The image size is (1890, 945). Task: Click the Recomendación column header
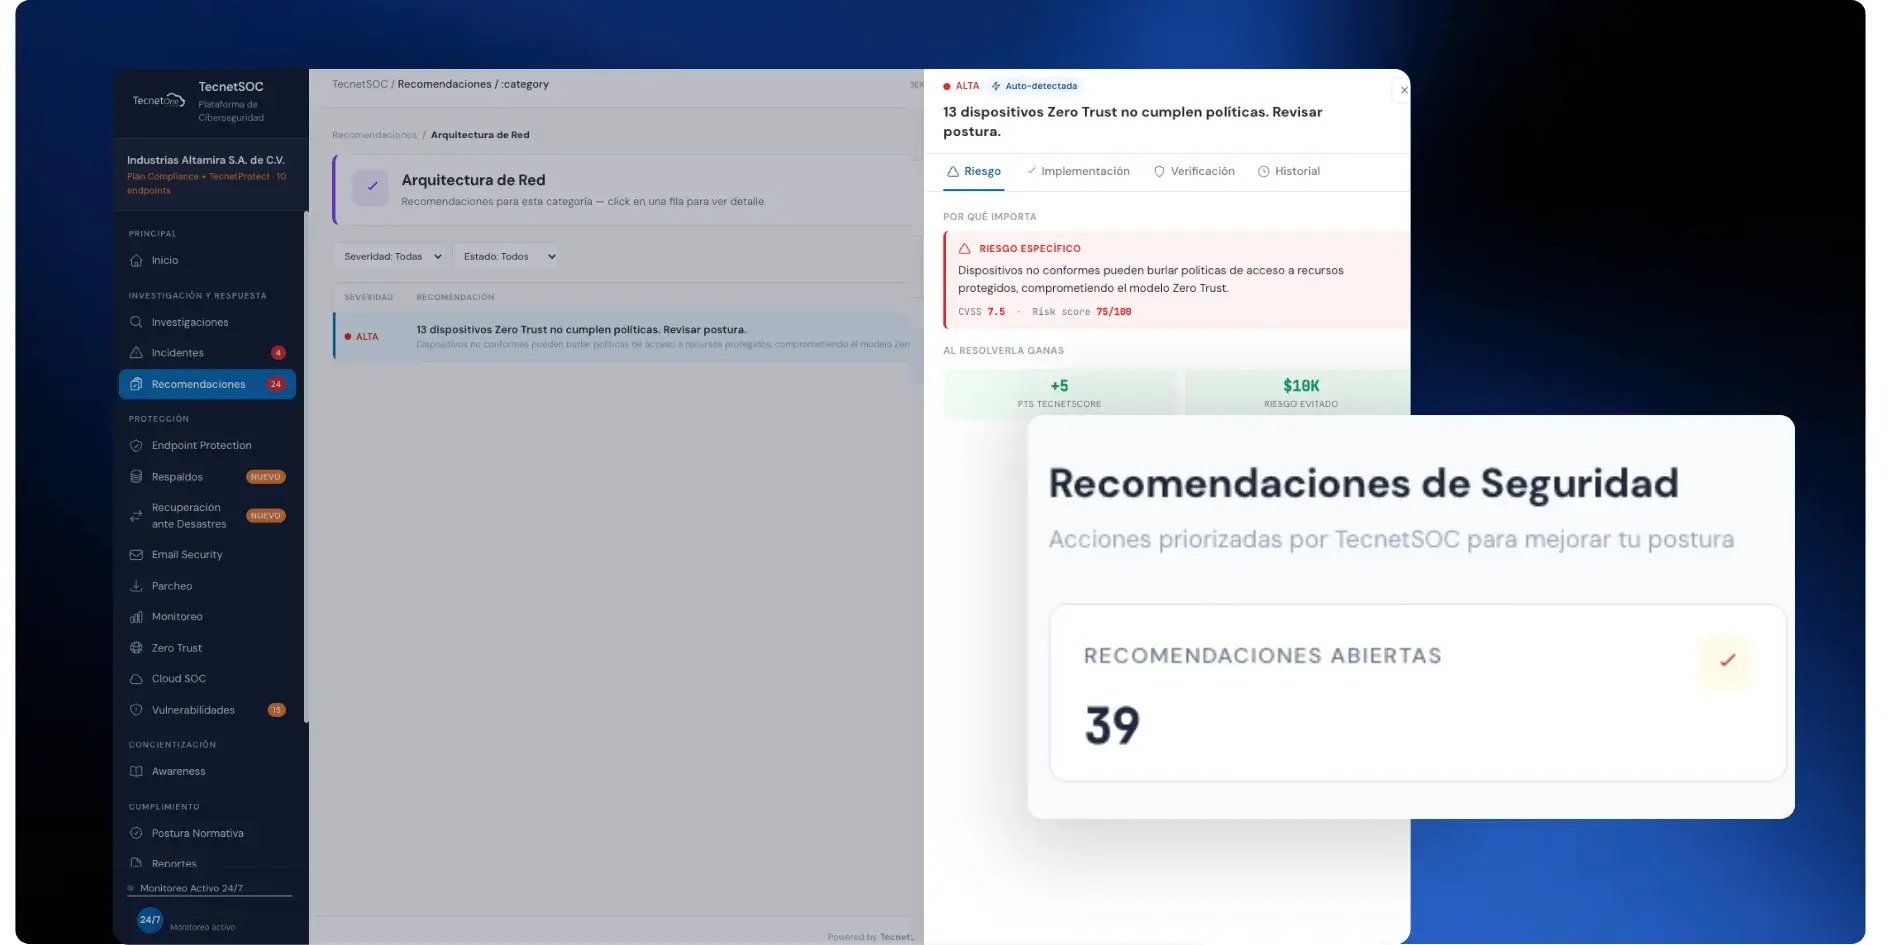tap(455, 297)
